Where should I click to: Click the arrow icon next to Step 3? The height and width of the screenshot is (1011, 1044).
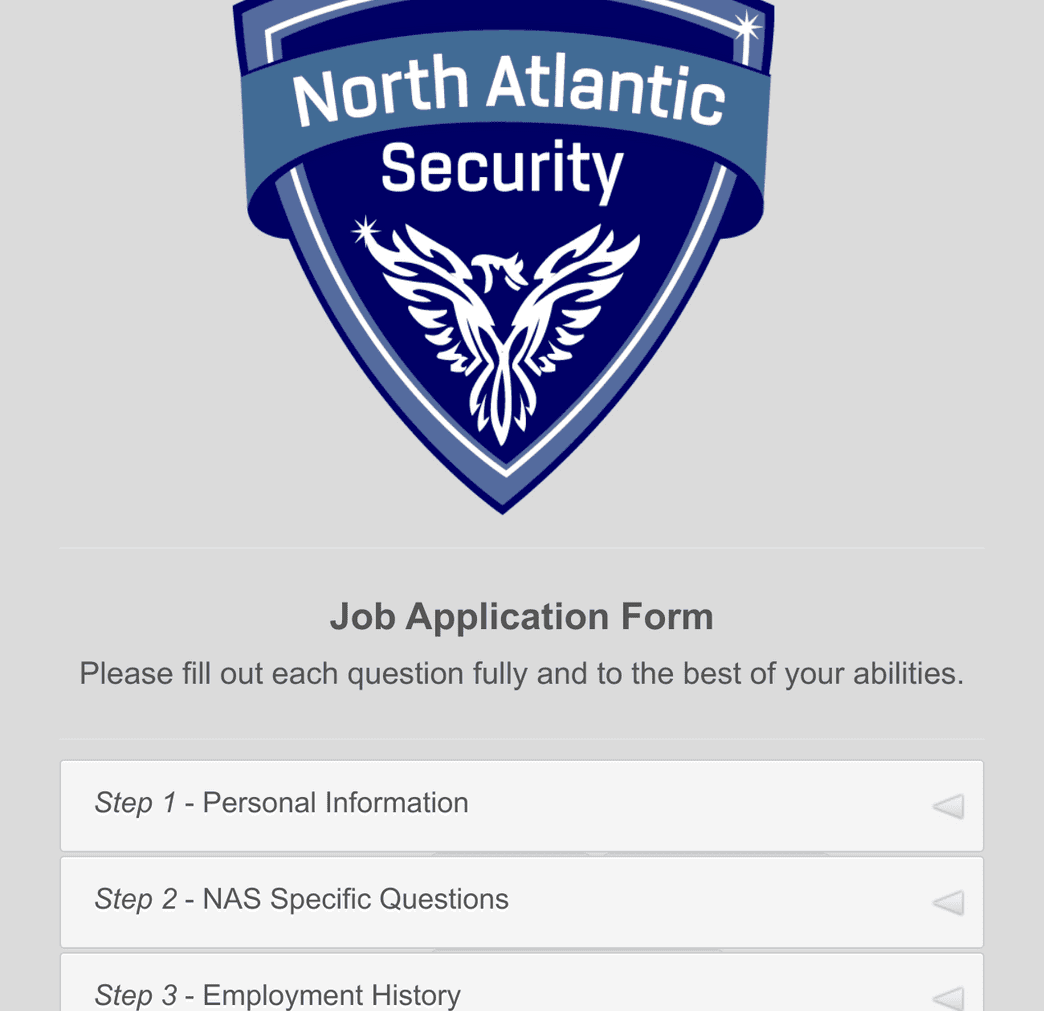947,997
